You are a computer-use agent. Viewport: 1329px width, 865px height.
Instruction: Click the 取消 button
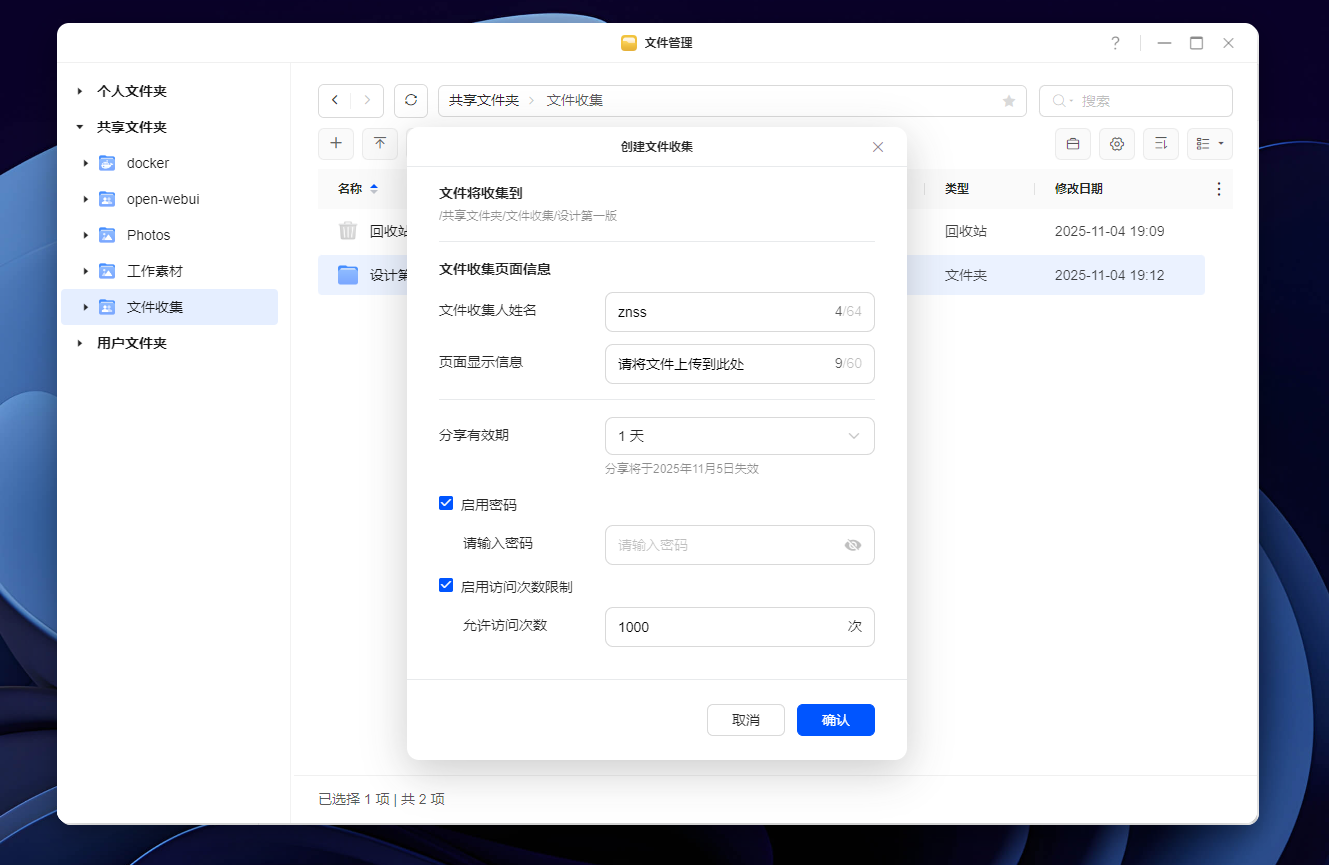pyautogui.click(x=746, y=720)
